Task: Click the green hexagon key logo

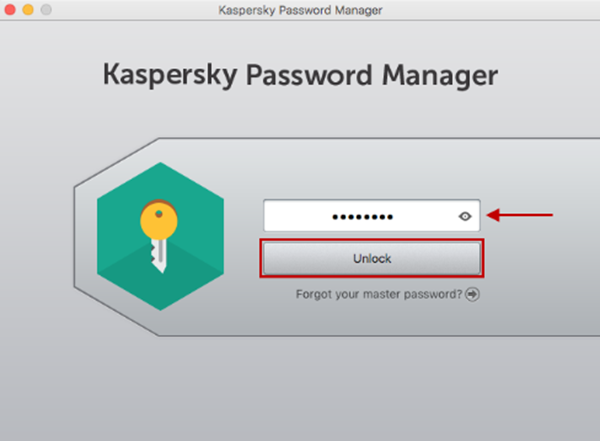Action: 160,236
